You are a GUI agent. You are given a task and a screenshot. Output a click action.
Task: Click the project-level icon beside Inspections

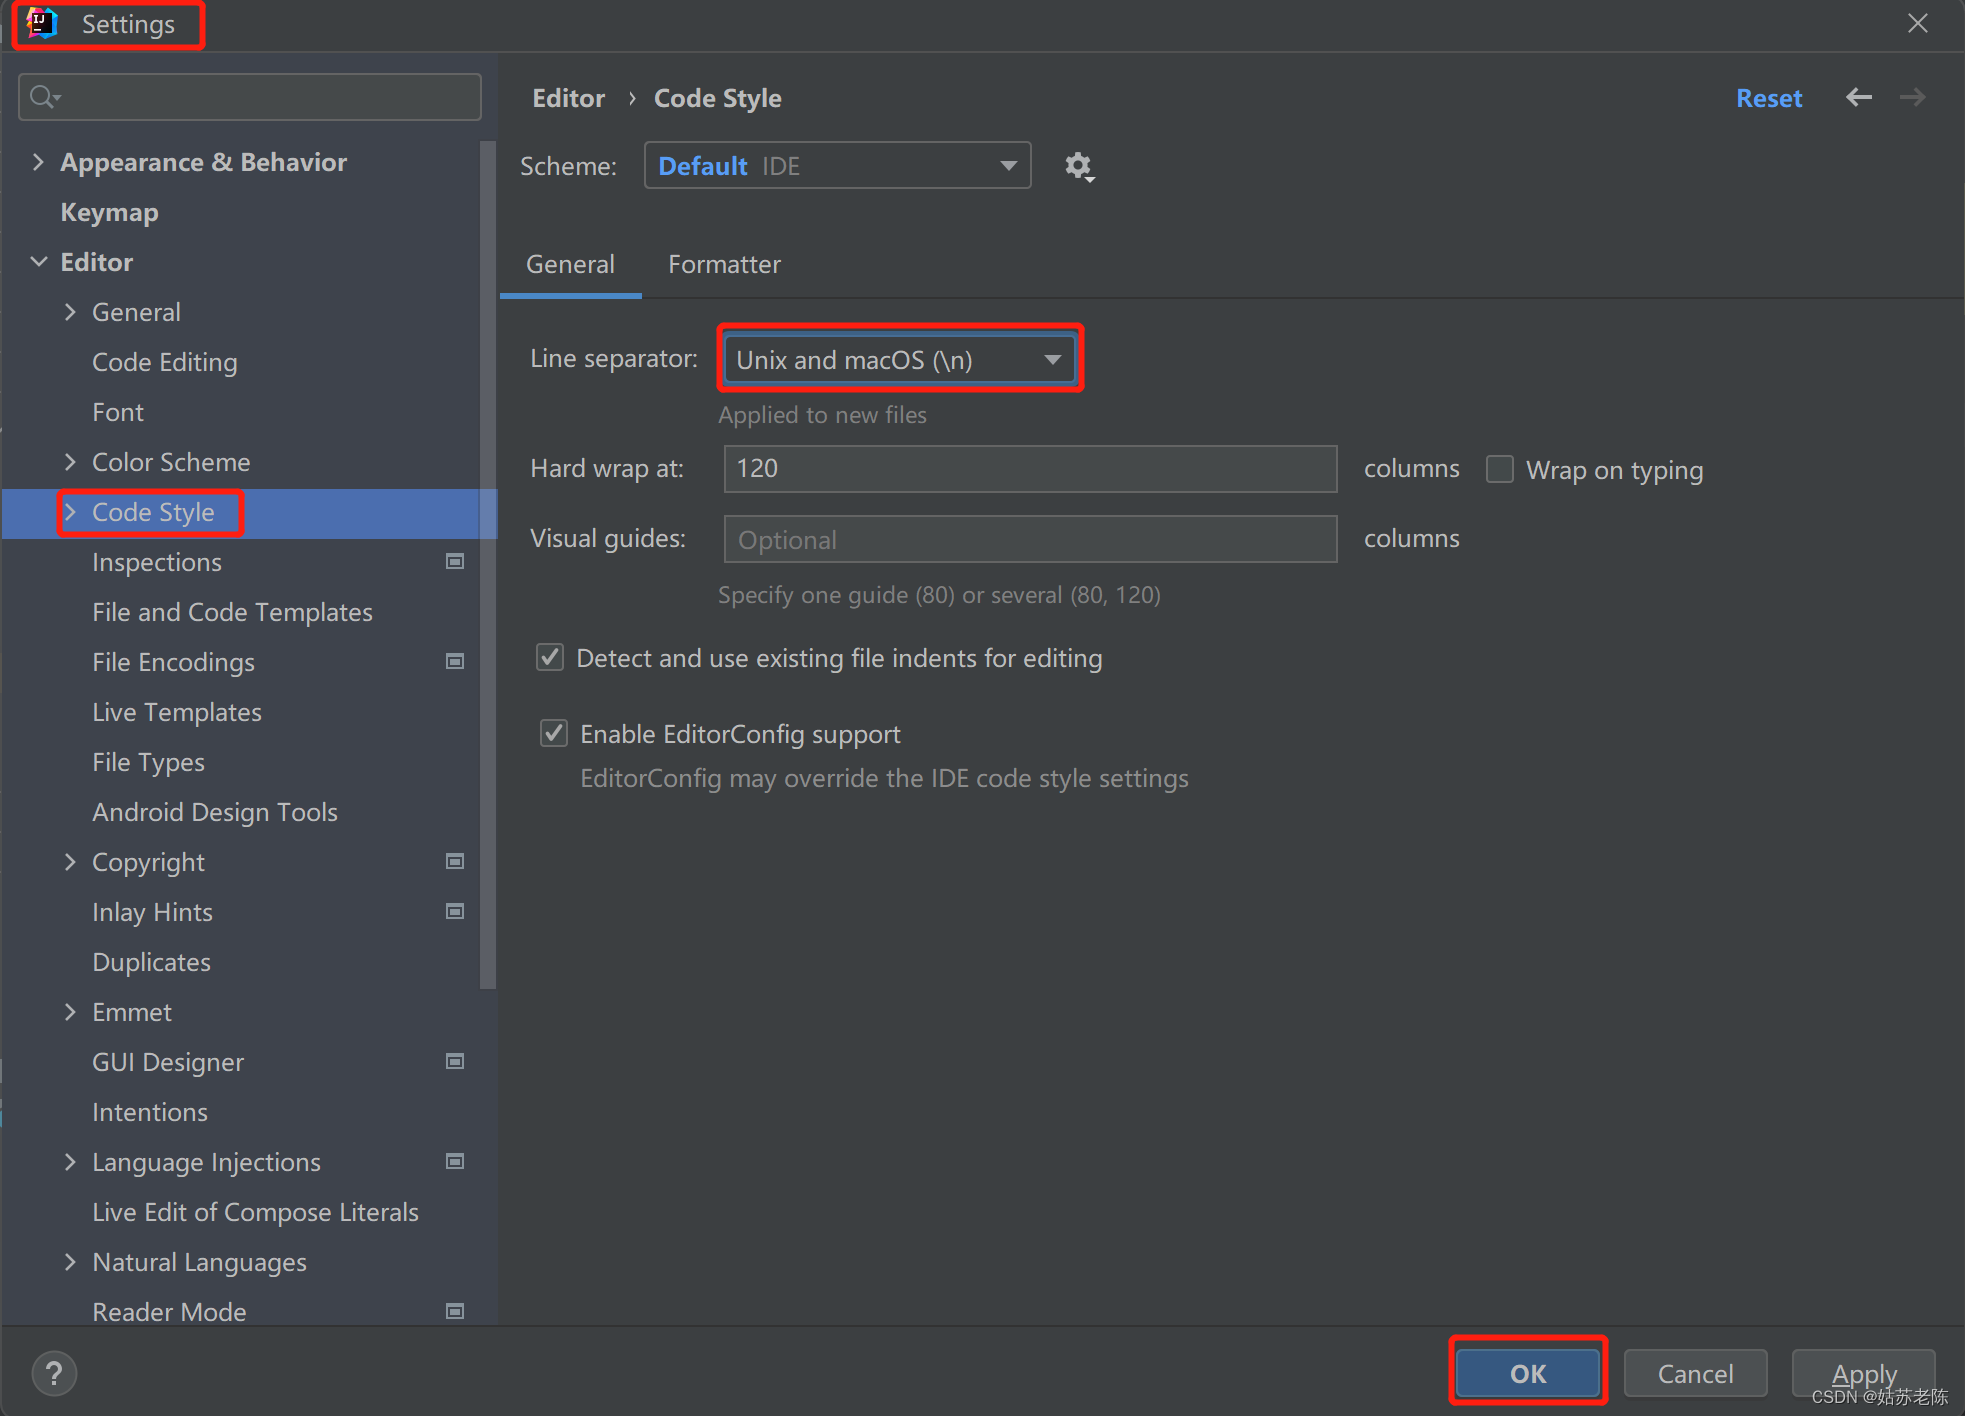(x=455, y=562)
